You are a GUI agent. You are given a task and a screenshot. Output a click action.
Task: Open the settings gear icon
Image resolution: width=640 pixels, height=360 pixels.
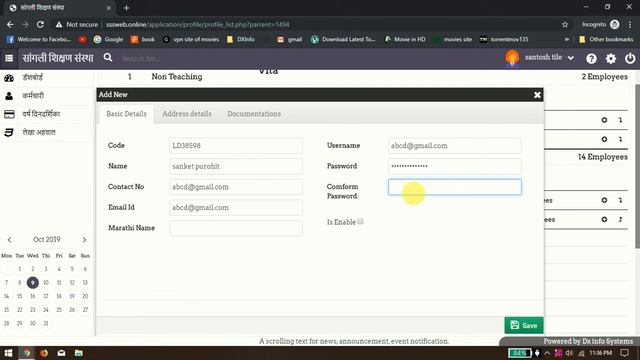click(x=611, y=58)
